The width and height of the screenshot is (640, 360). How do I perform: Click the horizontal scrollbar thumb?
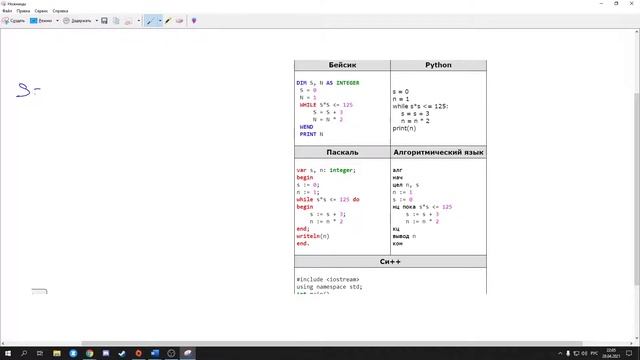[x=332, y=343]
